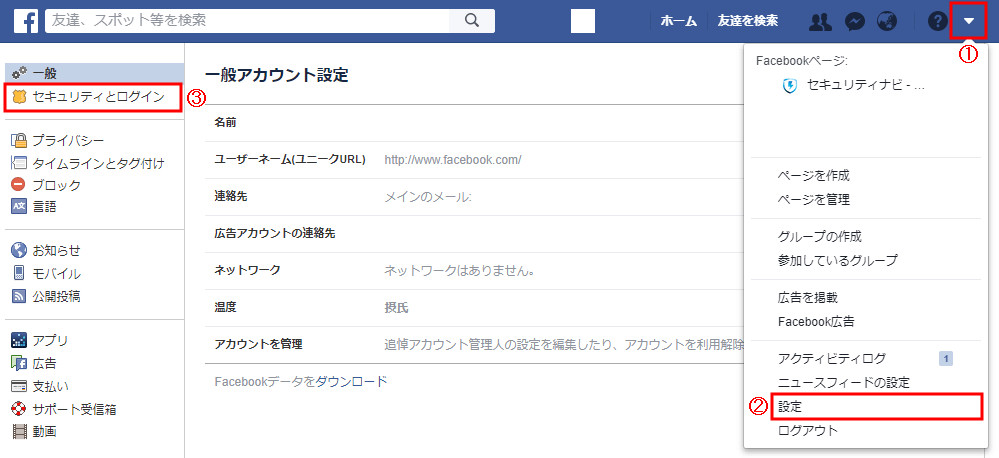Click the セキュリティナビ page name in menu

pos(866,85)
